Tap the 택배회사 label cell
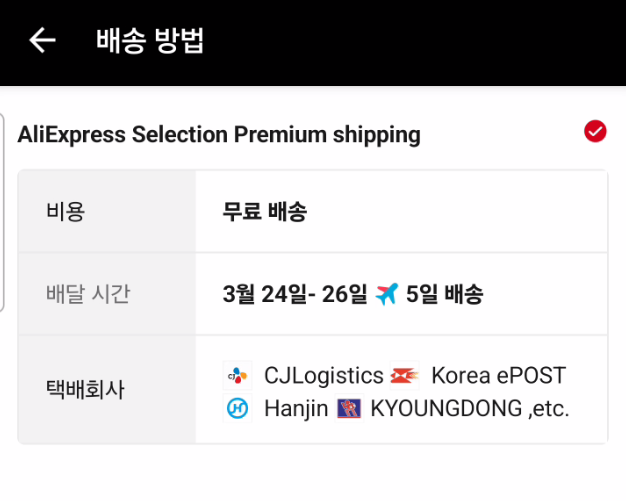Image resolution: width=626 pixels, height=501 pixels. [x=86, y=390]
